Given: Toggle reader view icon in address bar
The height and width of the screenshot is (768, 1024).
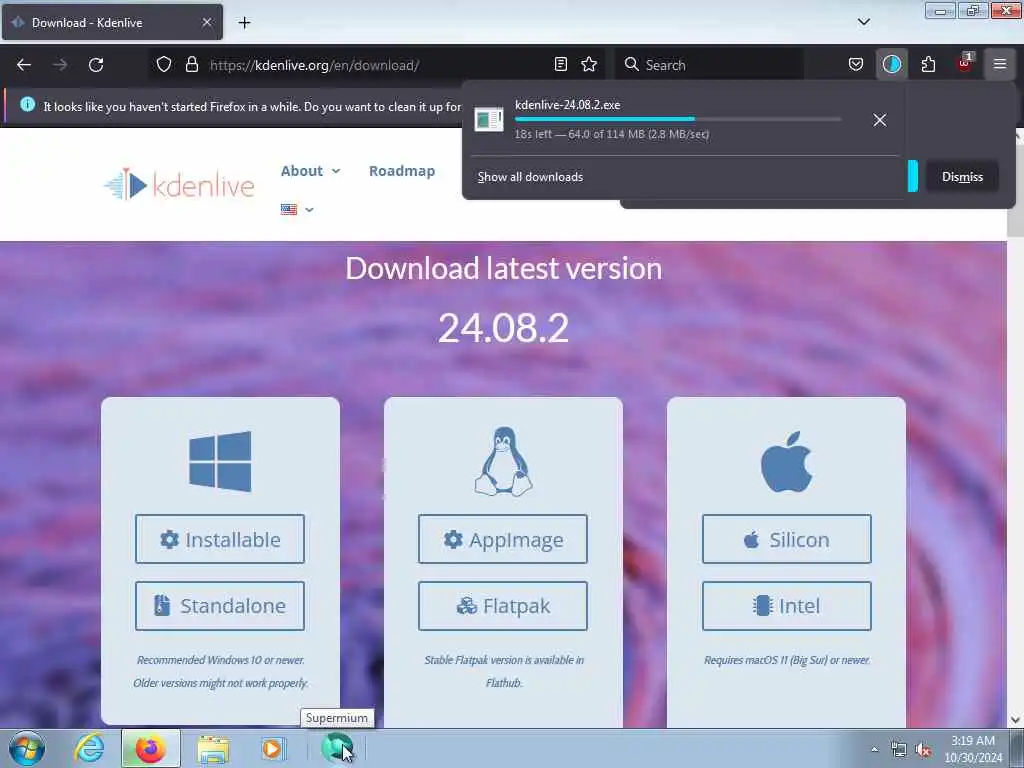Looking at the screenshot, I should [x=560, y=64].
